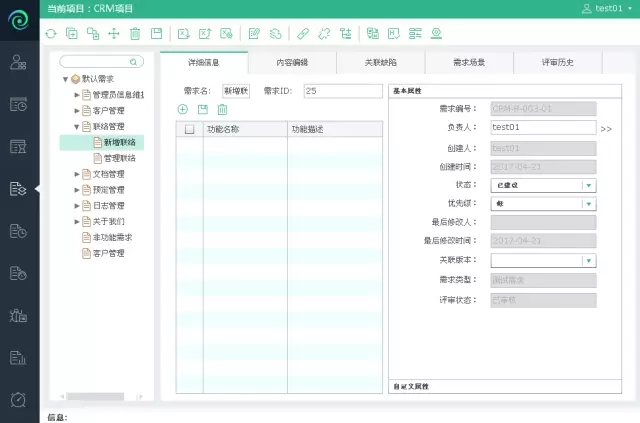
Task: Click the broken-link unlink icon
Action: [324, 33]
